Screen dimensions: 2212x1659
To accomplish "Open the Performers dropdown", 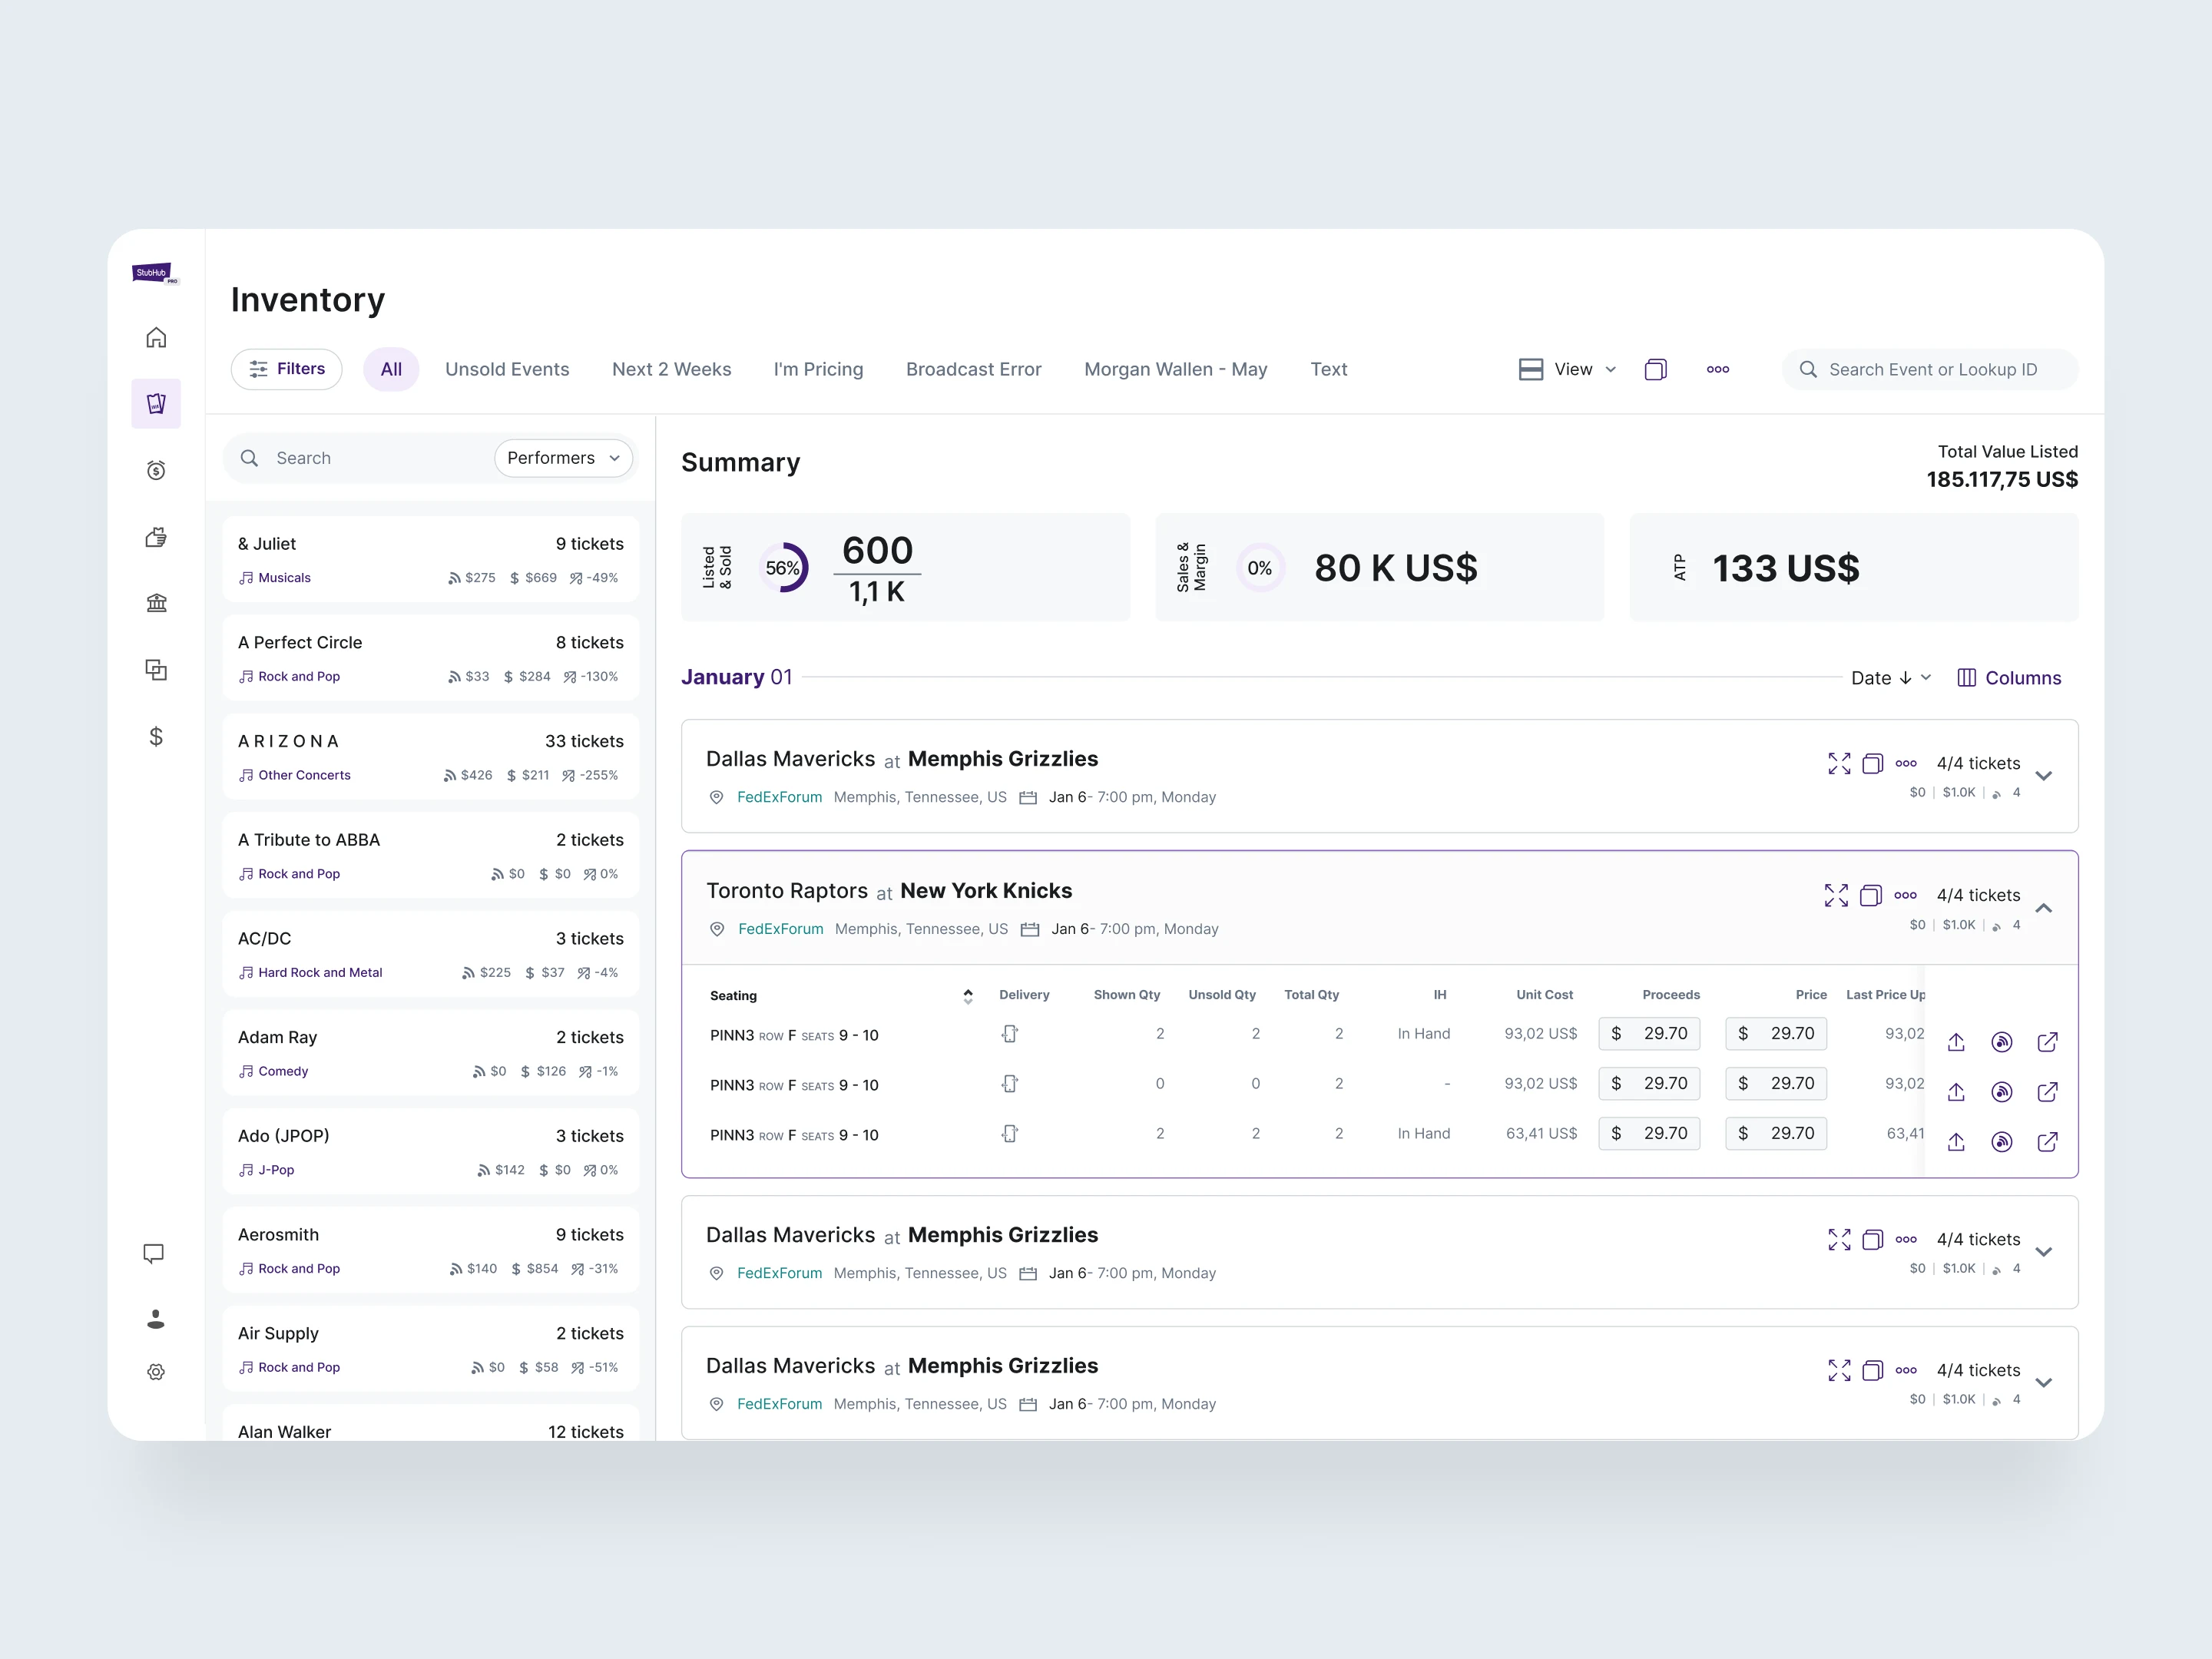I will [563, 458].
